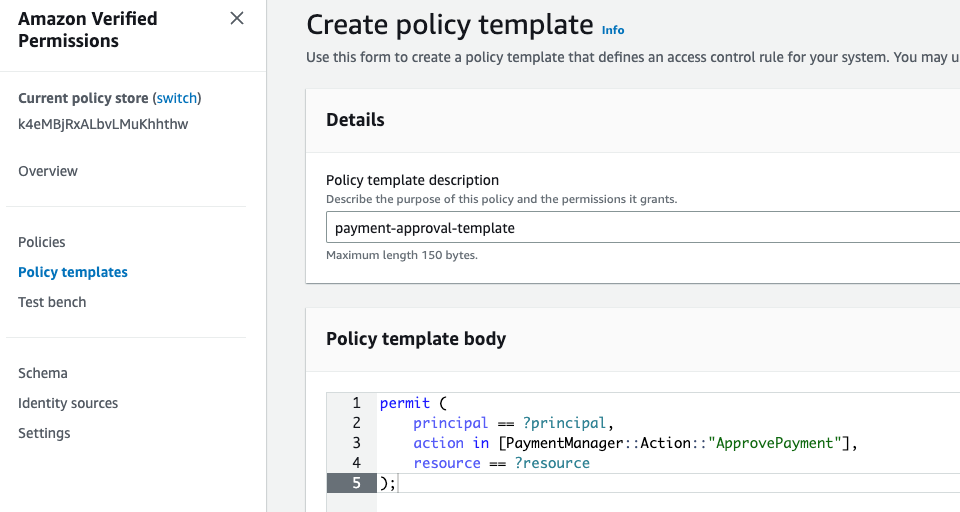
Task: Click the switch policy store link
Action: [x=177, y=98]
